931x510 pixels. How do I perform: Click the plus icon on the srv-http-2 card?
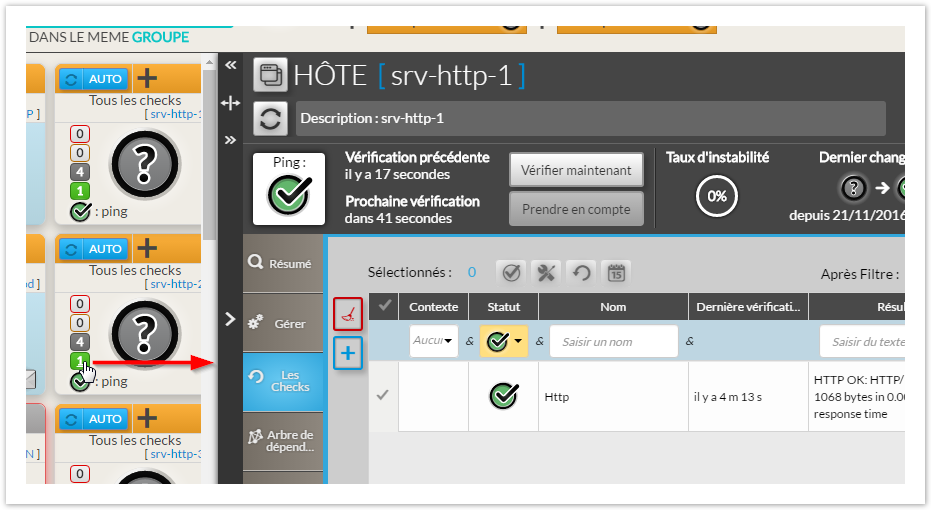147,248
